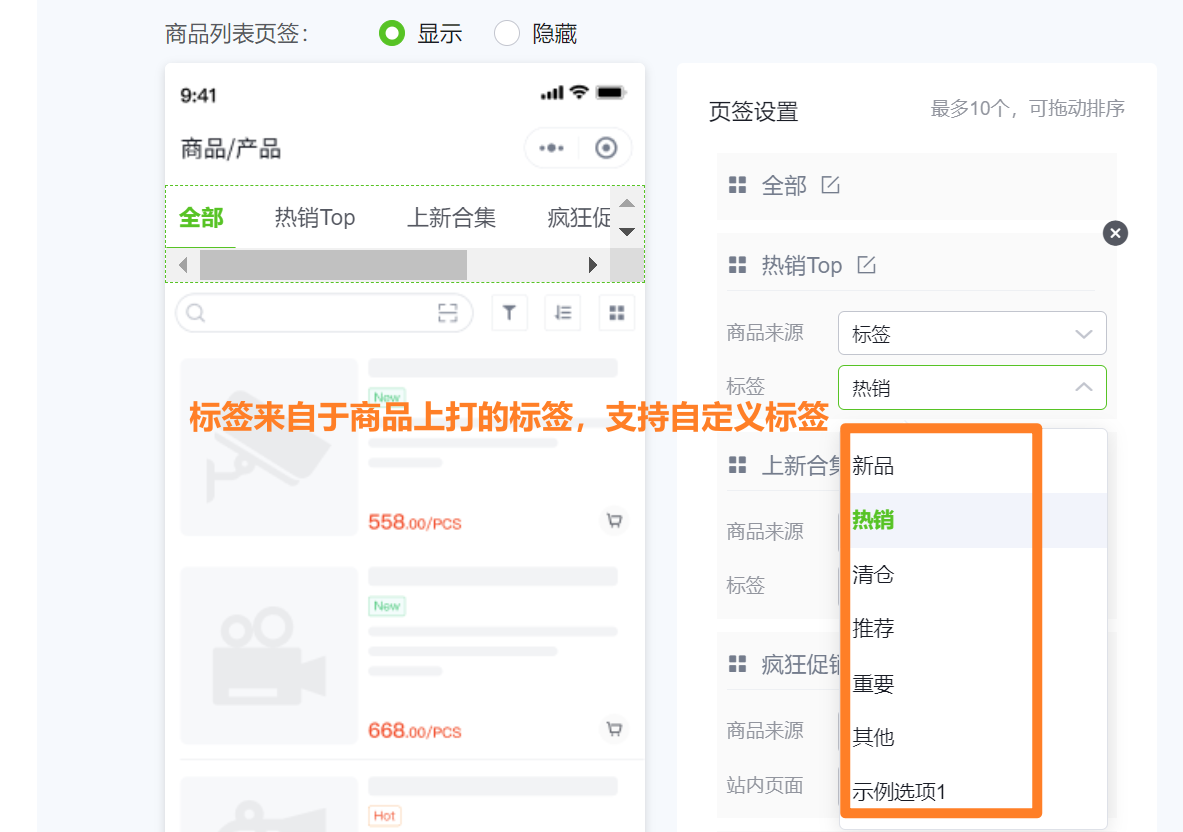Screen dimensions: 1183x832
Task: Open the mini-program more menu dots
Action: pyautogui.click(x=552, y=148)
